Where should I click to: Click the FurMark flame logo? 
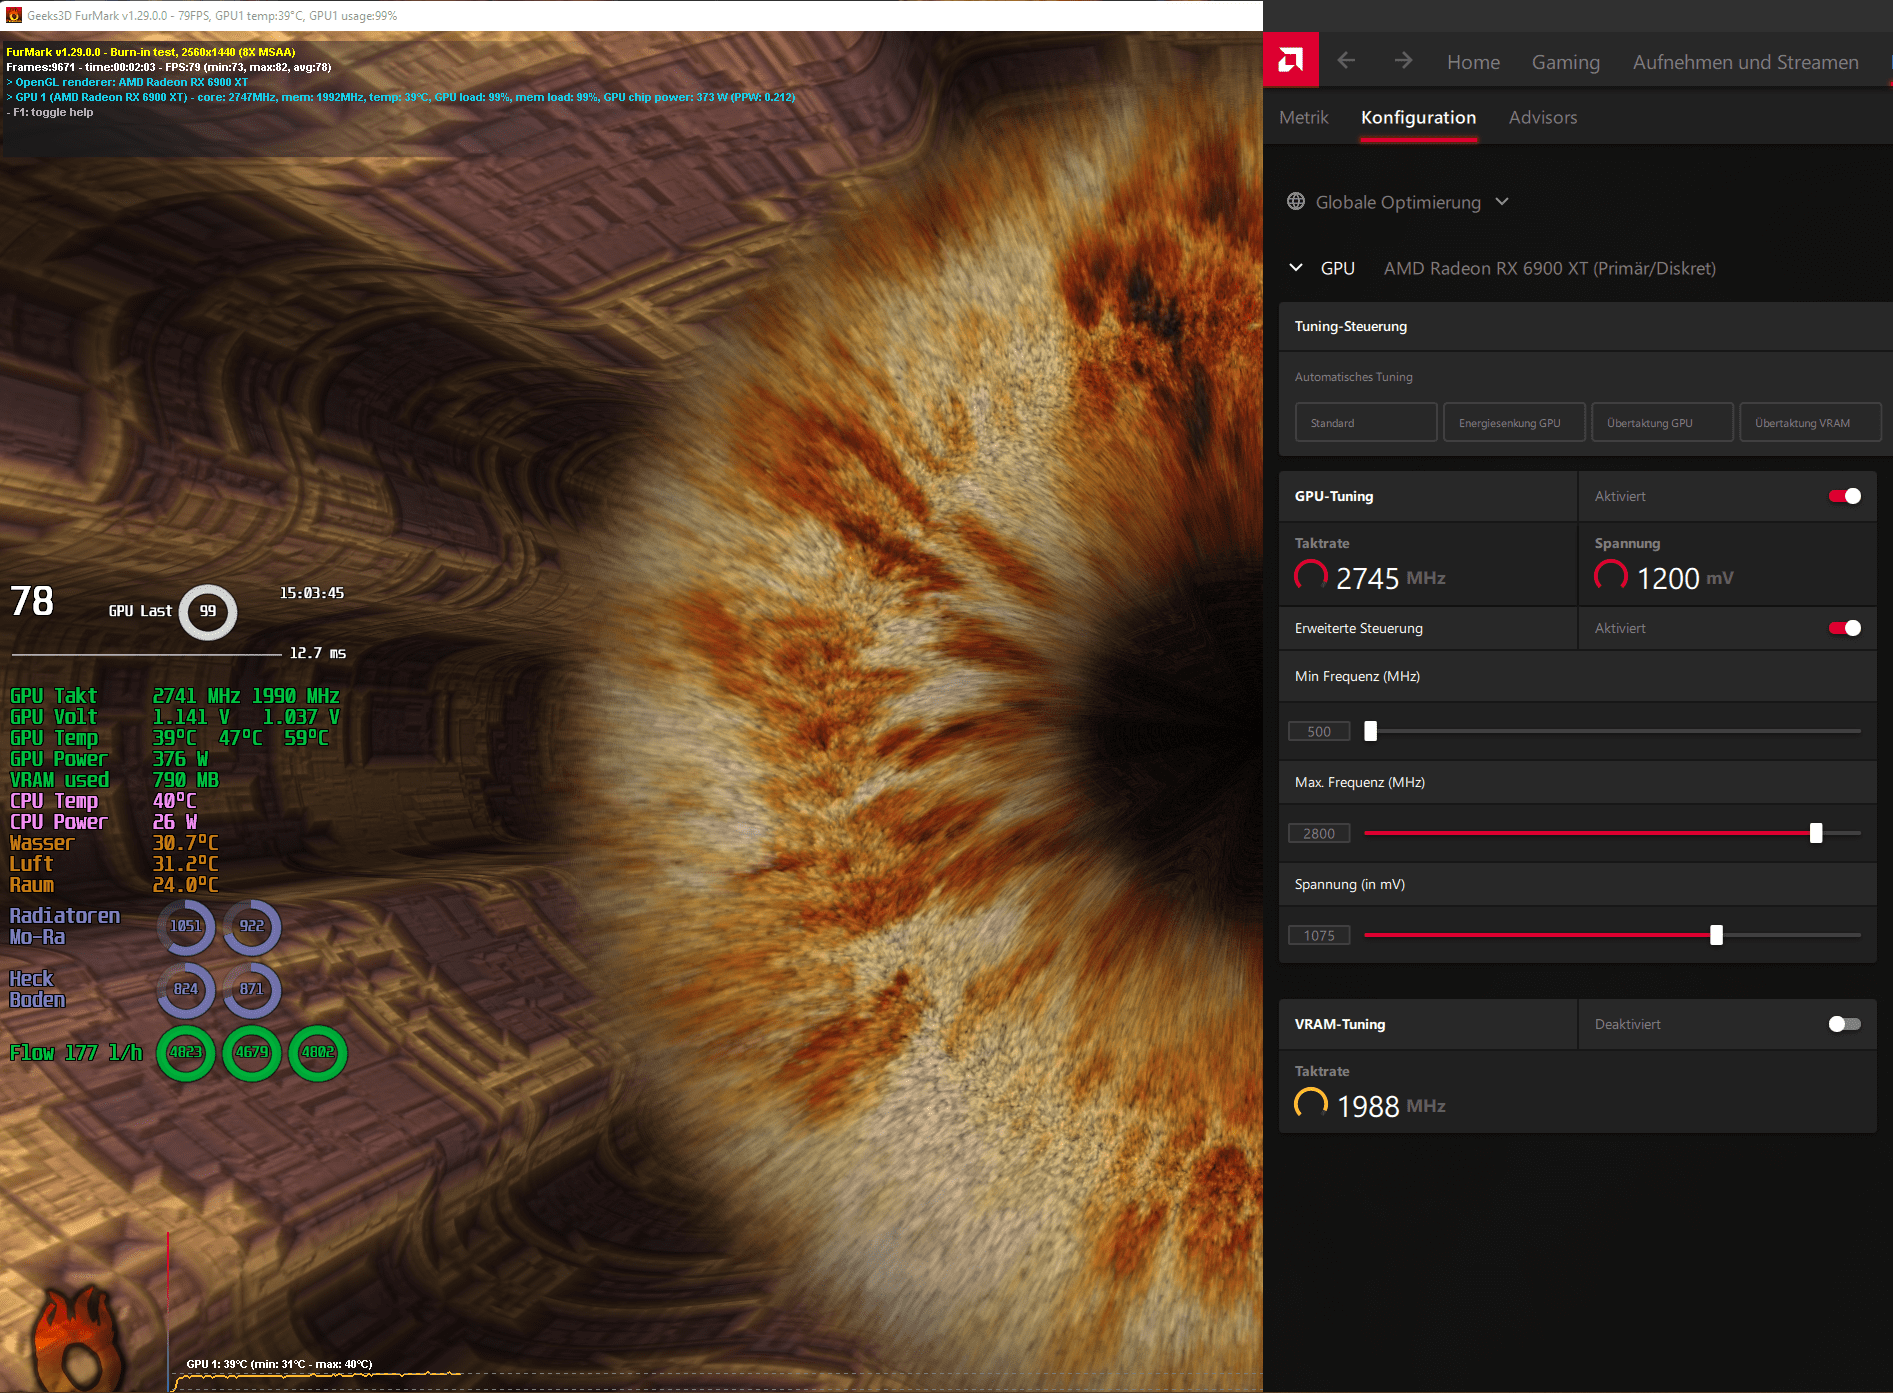tap(80, 1338)
